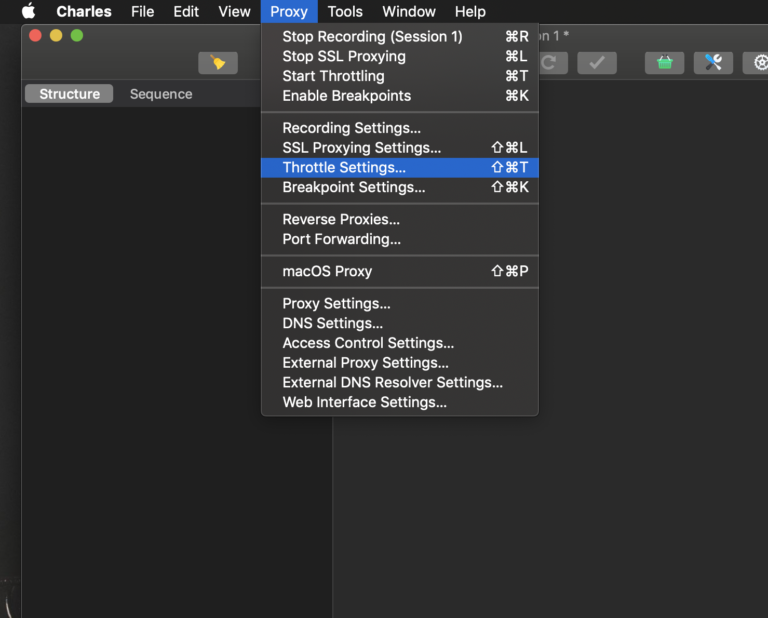
Task: Expand the Help menu
Action: pyautogui.click(x=470, y=12)
